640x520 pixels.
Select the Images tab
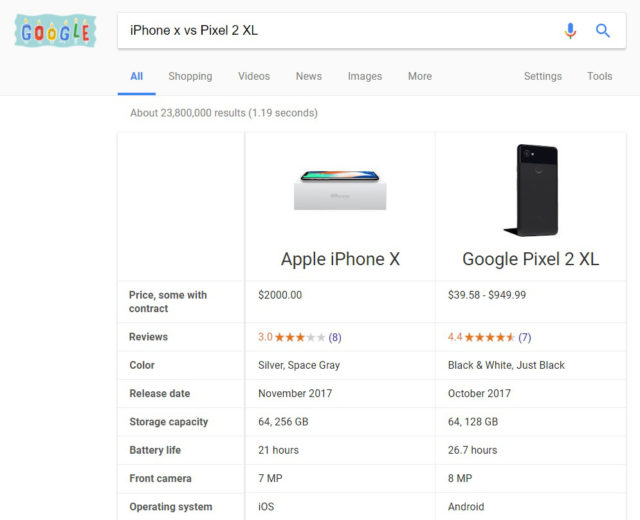(365, 76)
